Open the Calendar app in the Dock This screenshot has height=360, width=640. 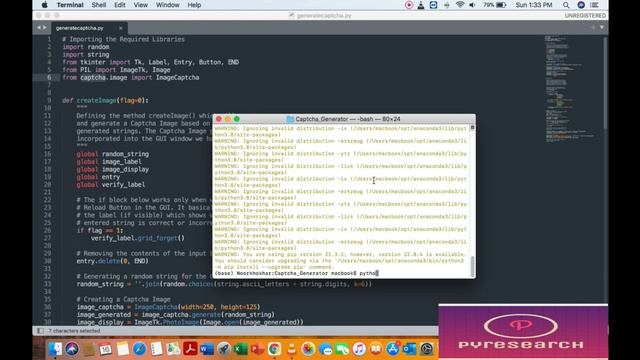tap(106, 349)
